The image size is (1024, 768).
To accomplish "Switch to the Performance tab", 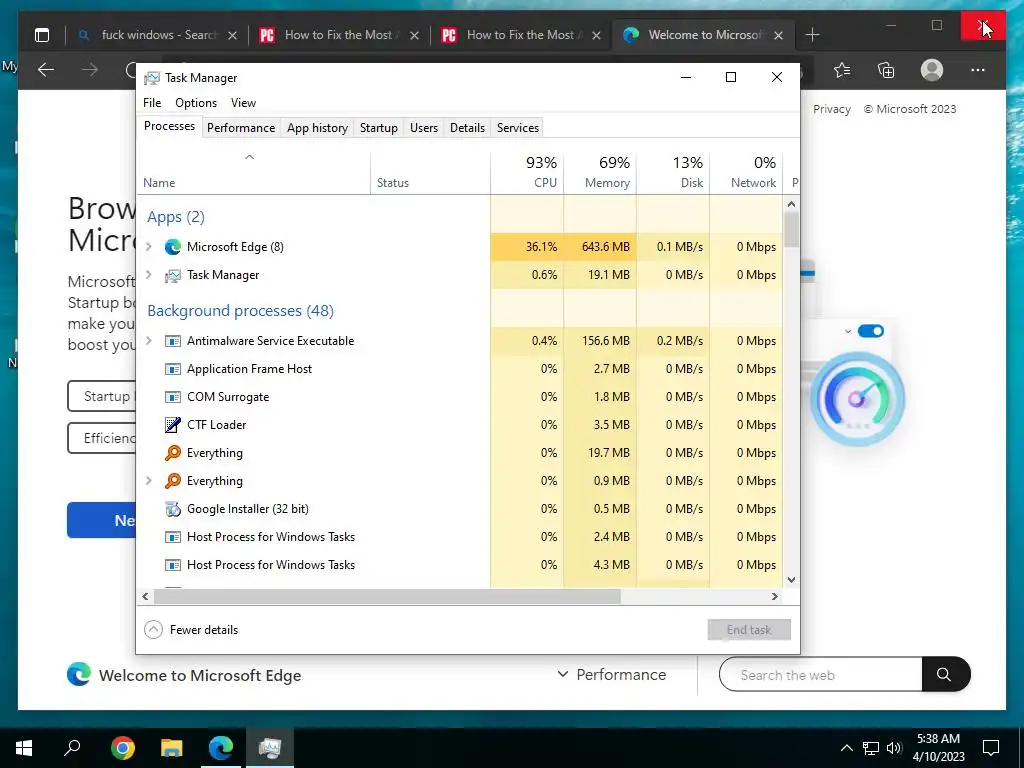I will coord(241,127).
